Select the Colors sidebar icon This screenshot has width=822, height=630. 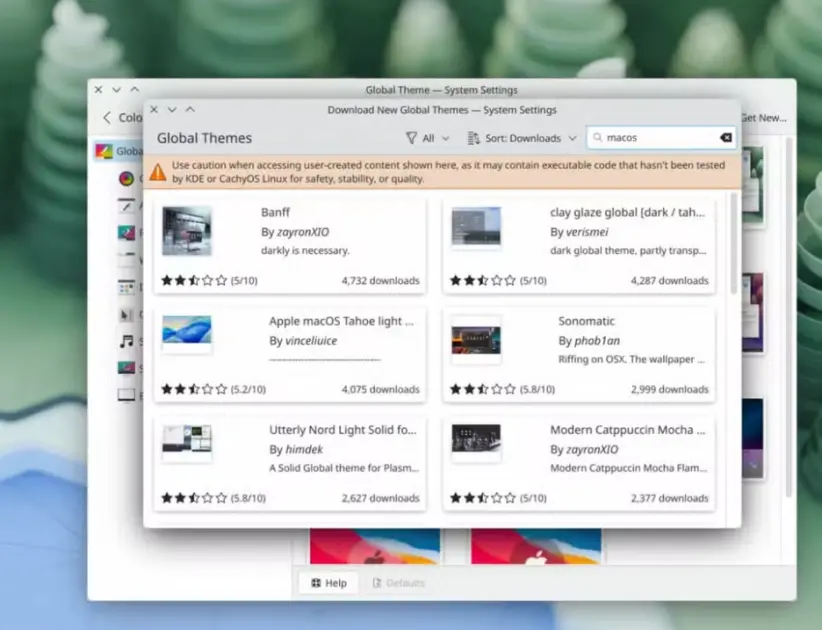click(x=126, y=179)
